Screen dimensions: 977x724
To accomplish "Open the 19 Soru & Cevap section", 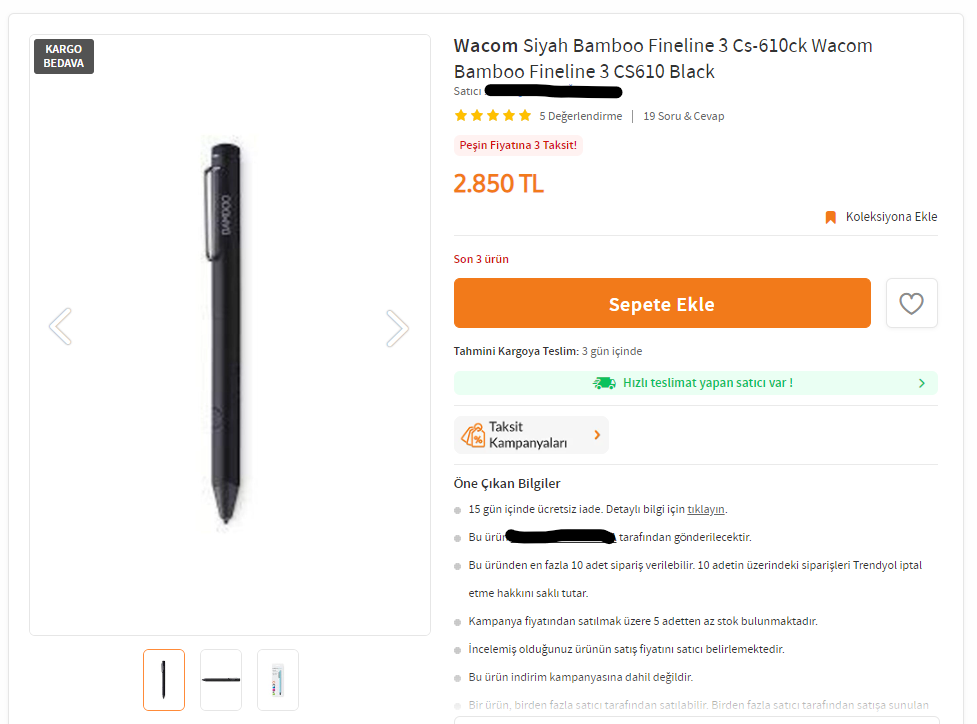I will [684, 116].
